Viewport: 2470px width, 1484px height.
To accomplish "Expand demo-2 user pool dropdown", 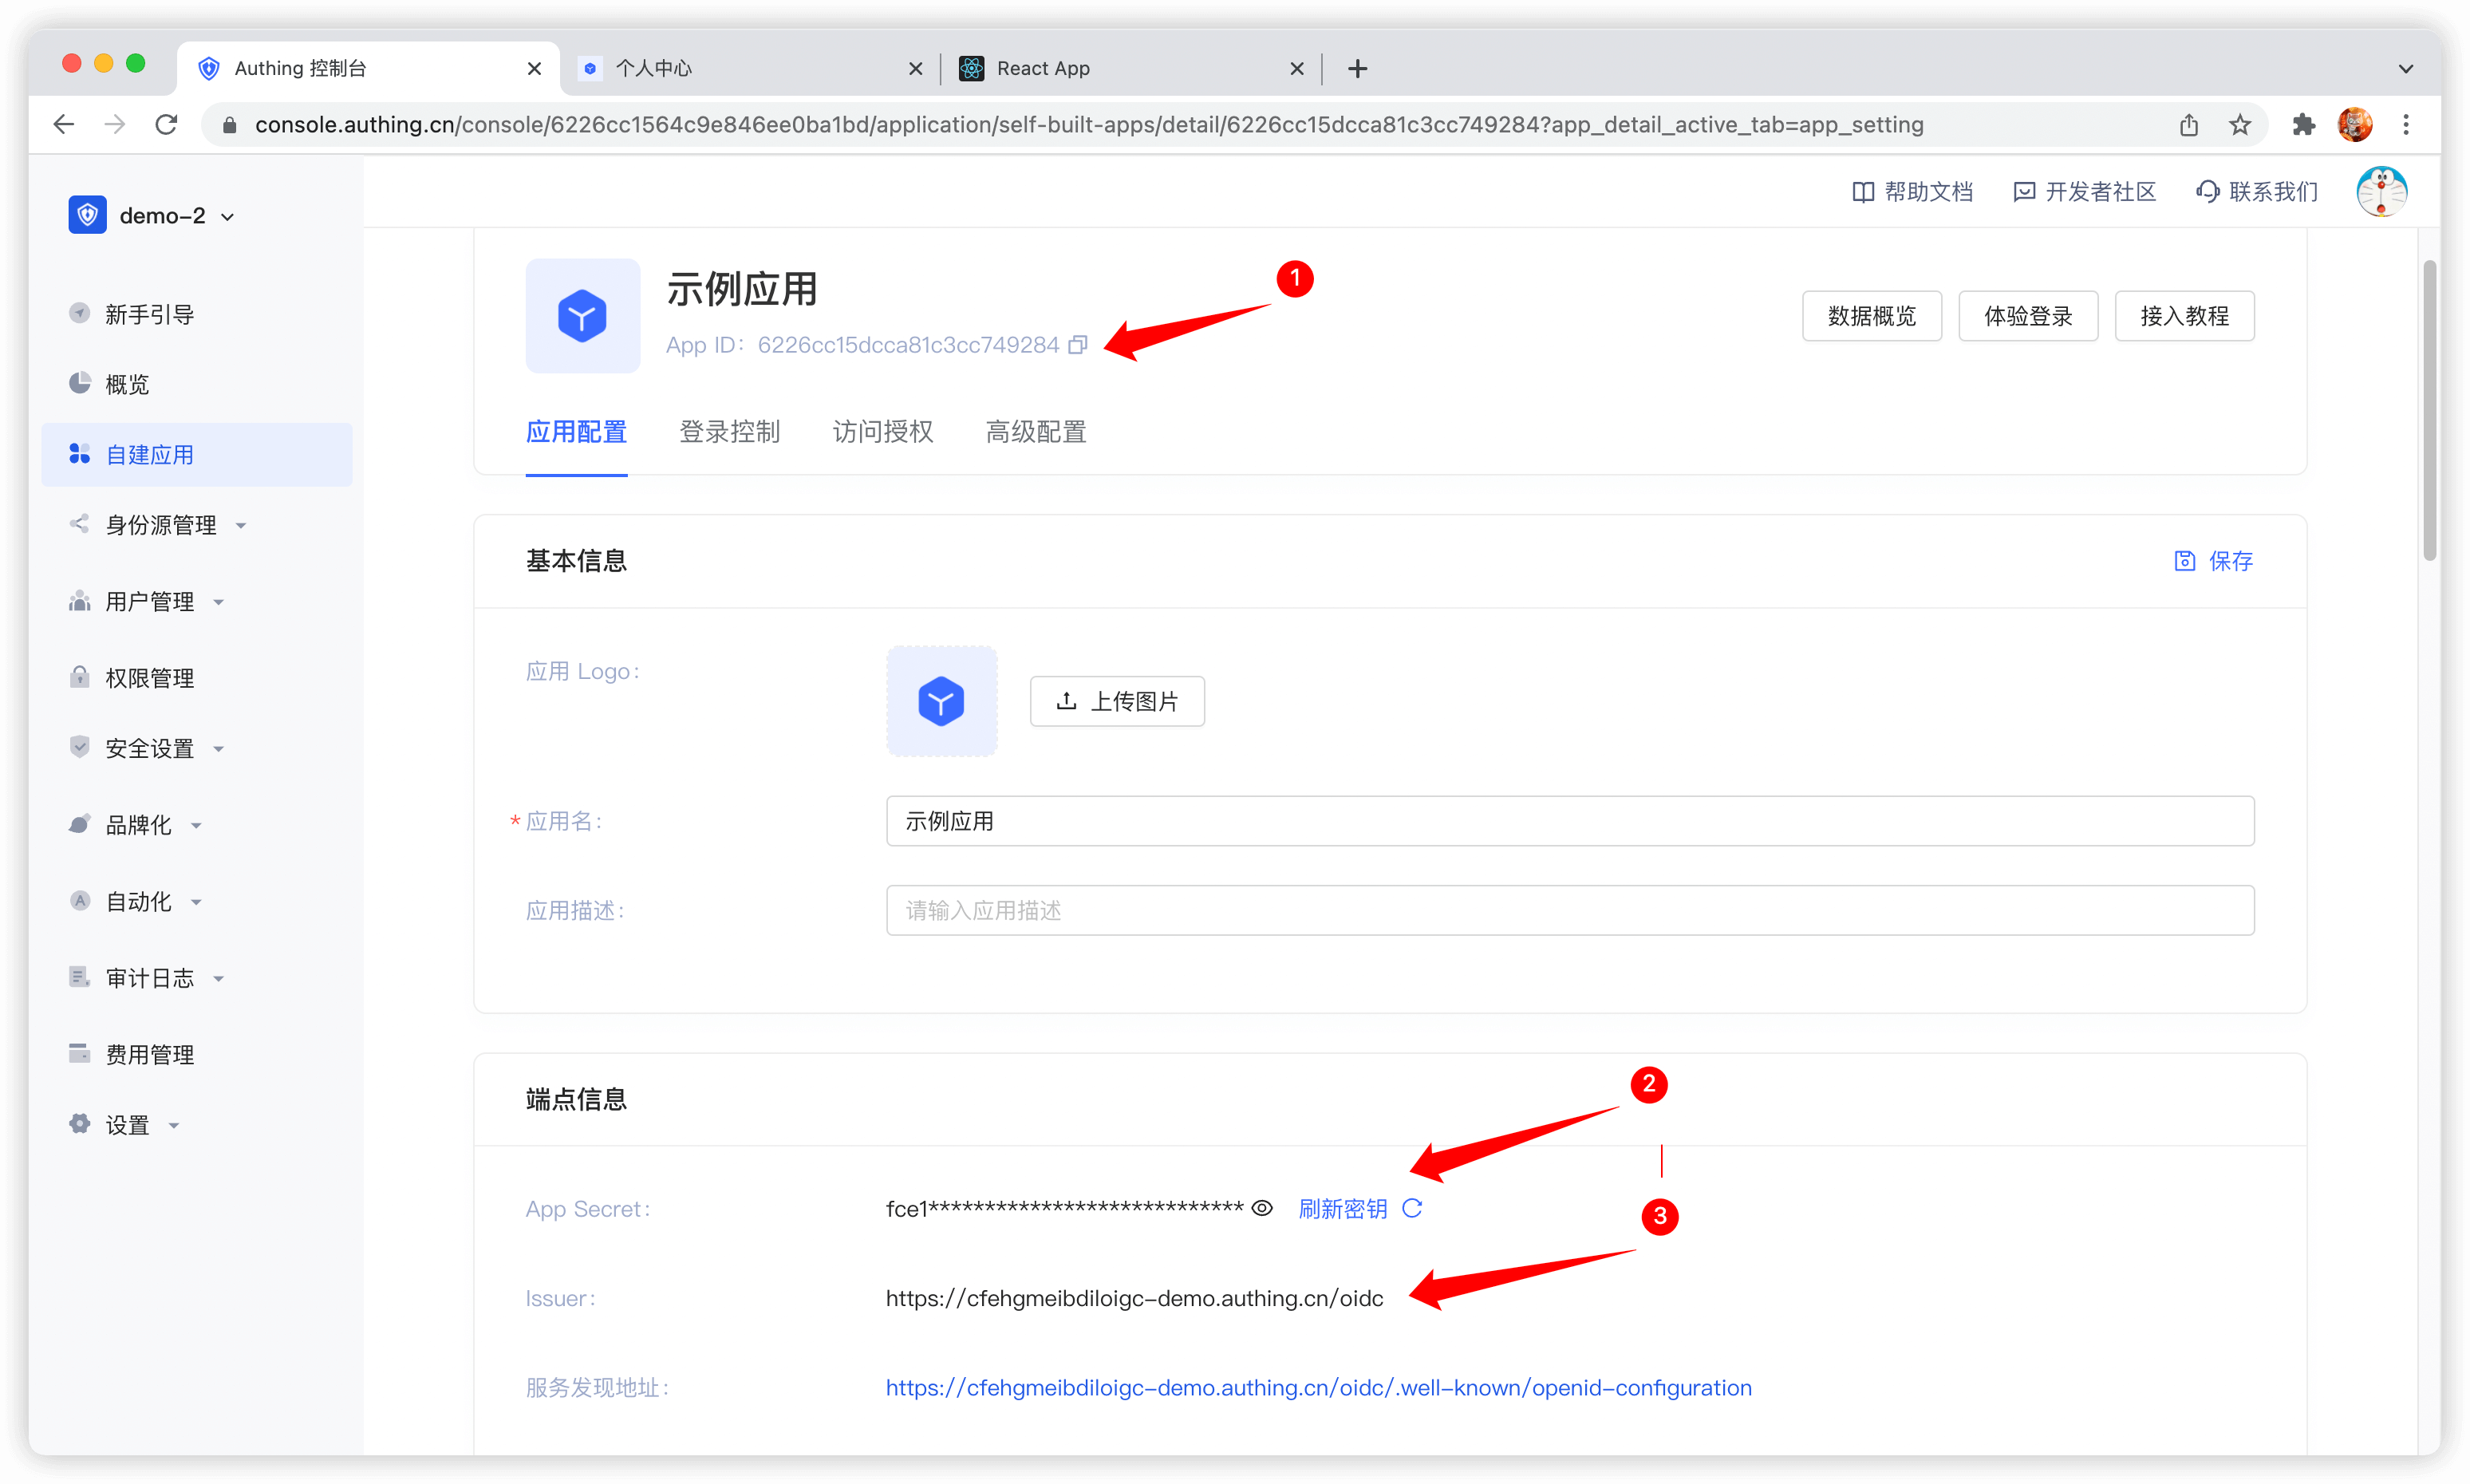I will [x=228, y=217].
